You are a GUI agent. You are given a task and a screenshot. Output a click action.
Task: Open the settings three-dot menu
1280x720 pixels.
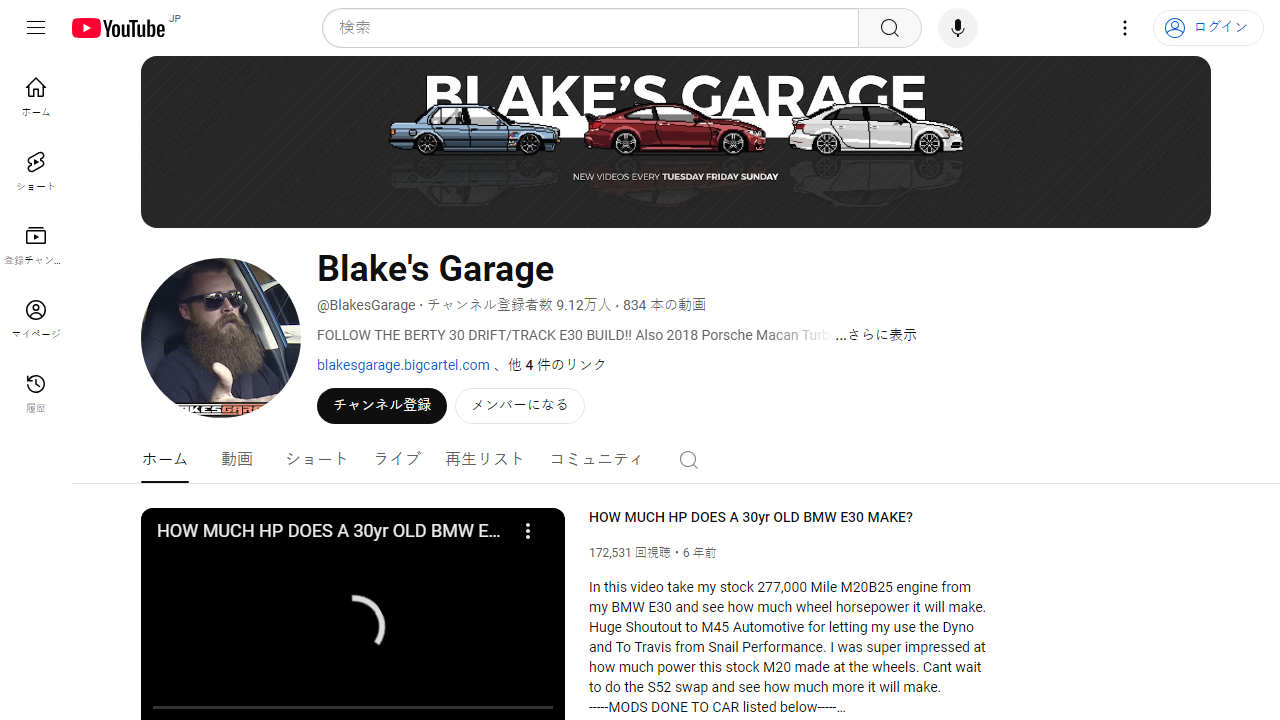[1125, 28]
